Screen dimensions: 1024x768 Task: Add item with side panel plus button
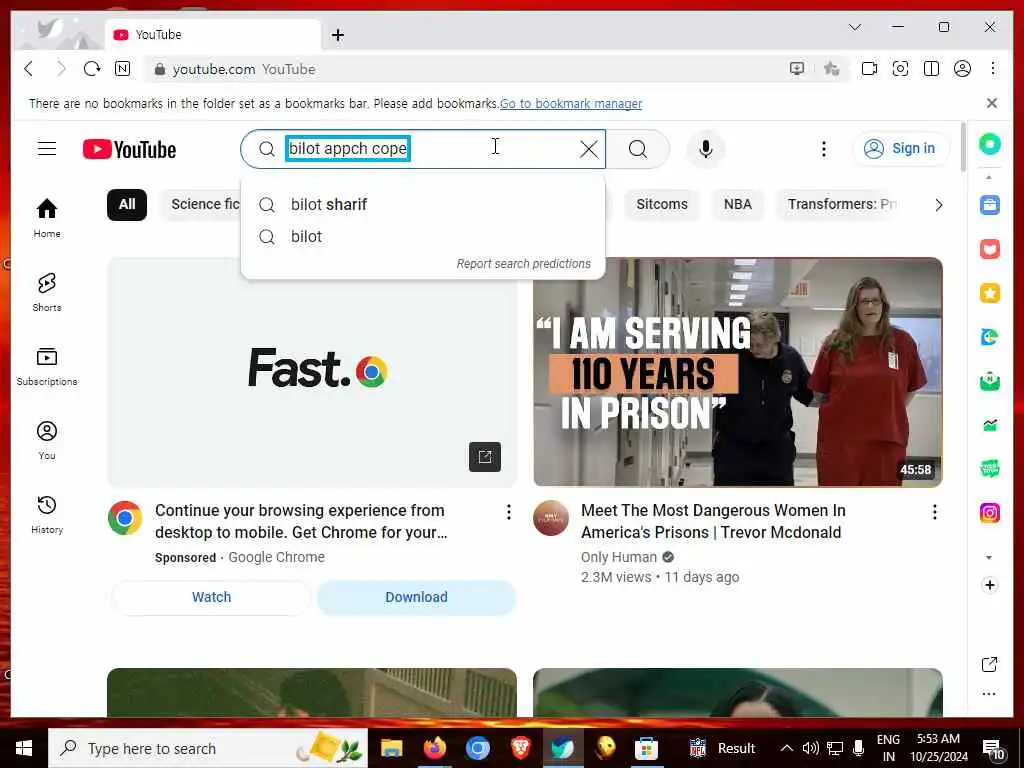point(989,585)
